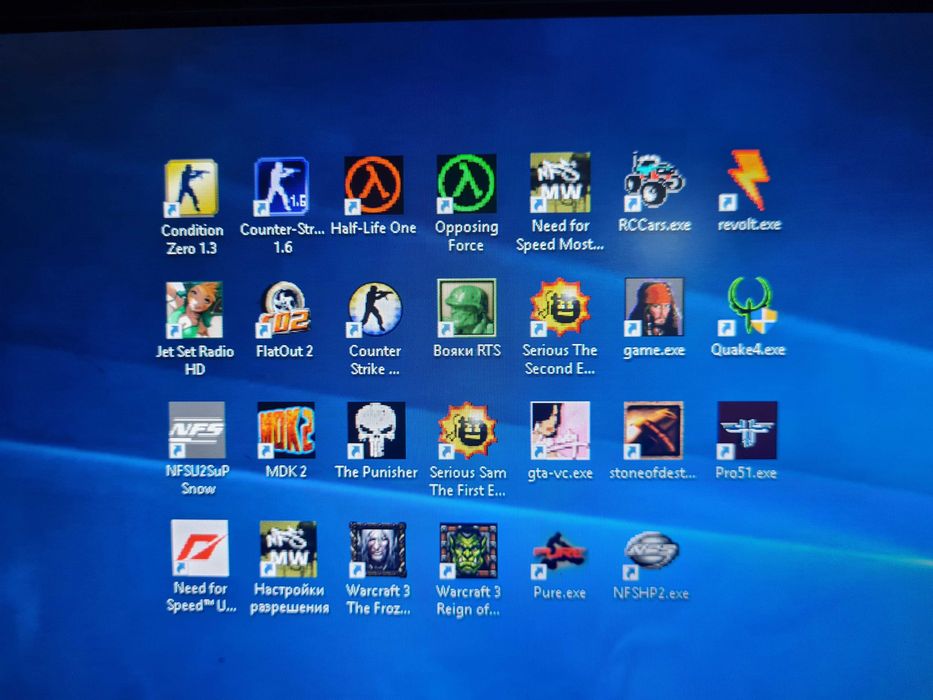Select The Punisher skull icon
The height and width of the screenshot is (700, 933).
click(x=376, y=430)
